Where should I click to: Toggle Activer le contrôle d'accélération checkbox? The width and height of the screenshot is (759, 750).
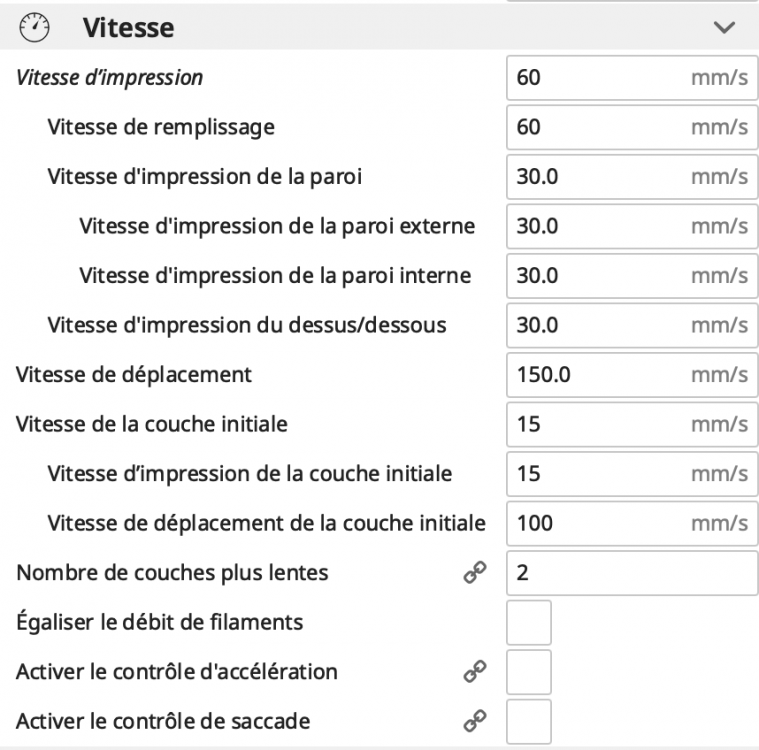[x=529, y=672]
